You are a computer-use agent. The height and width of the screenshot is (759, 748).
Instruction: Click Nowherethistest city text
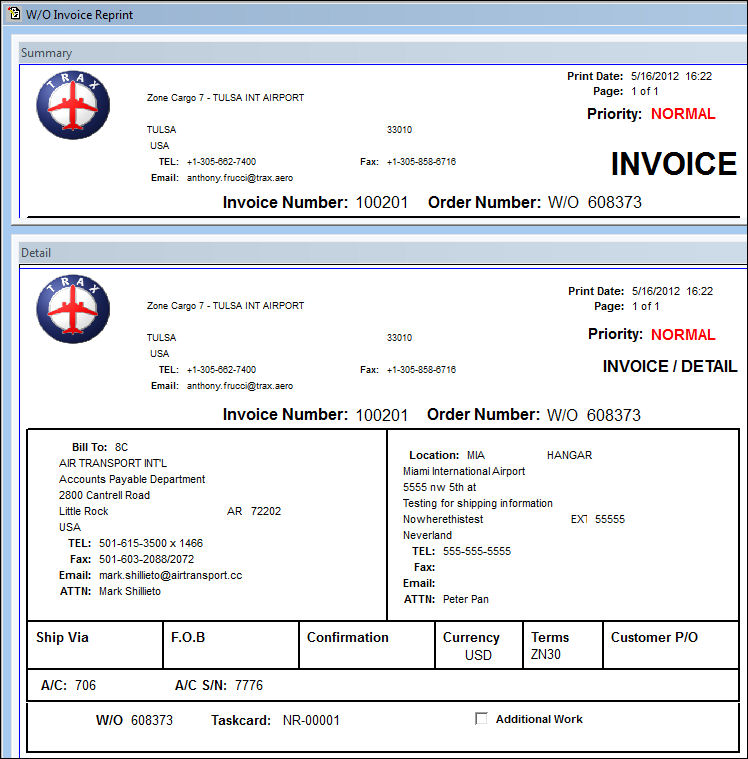pyautogui.click(x=443, y=519)
